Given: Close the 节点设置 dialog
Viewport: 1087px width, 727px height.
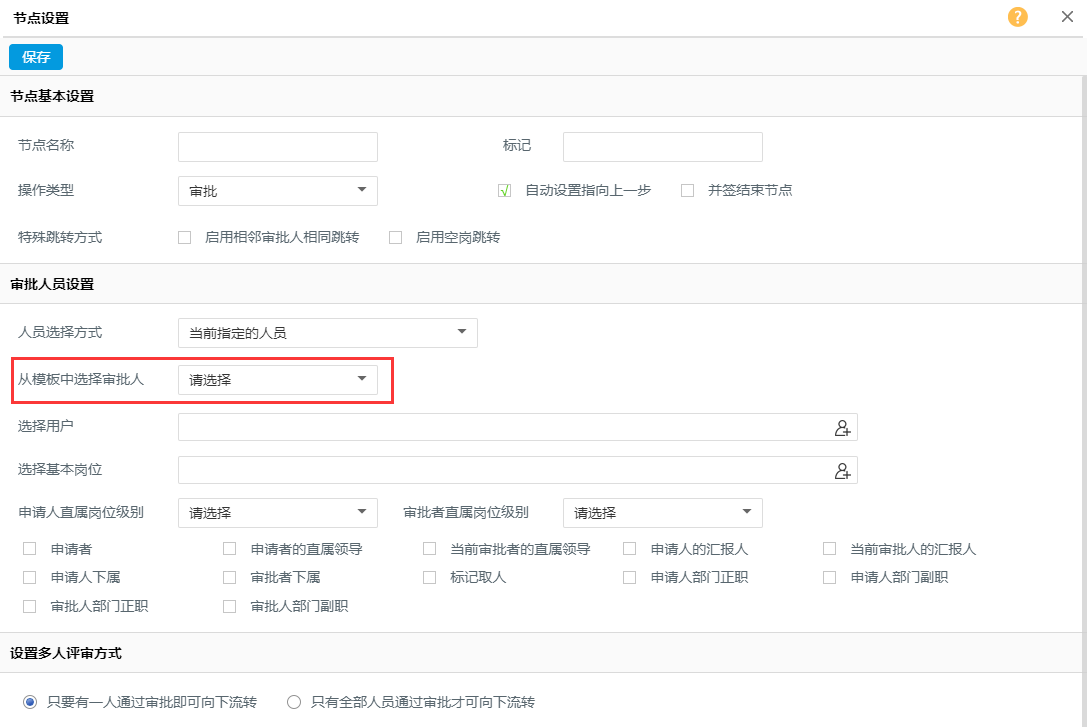Looking at the screenshot, I should click(1067, 17).
